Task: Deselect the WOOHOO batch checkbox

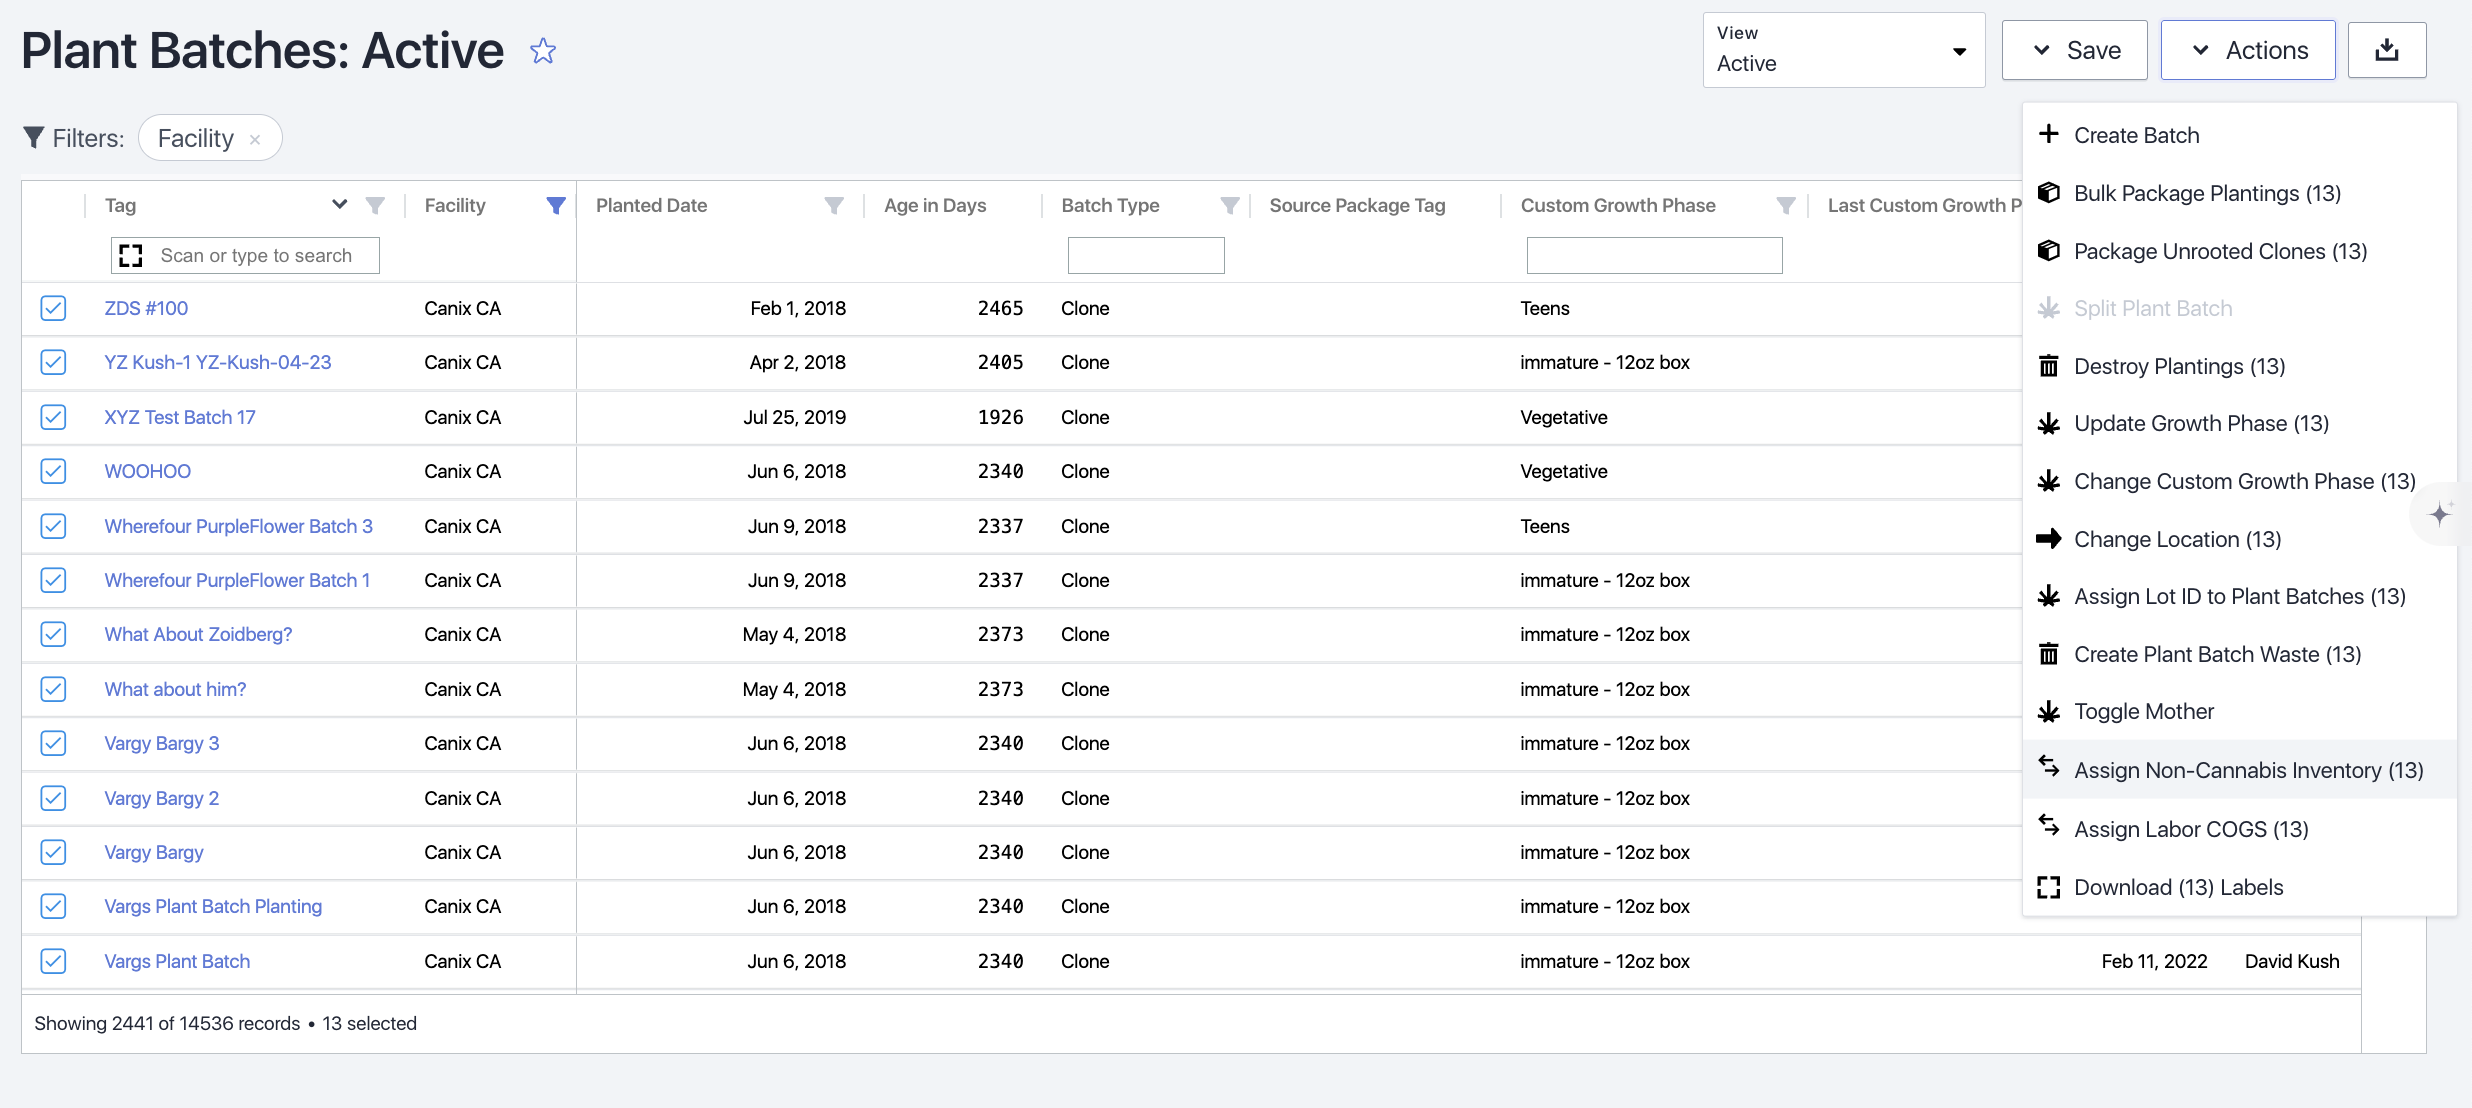Action: [x=54, y=471]
